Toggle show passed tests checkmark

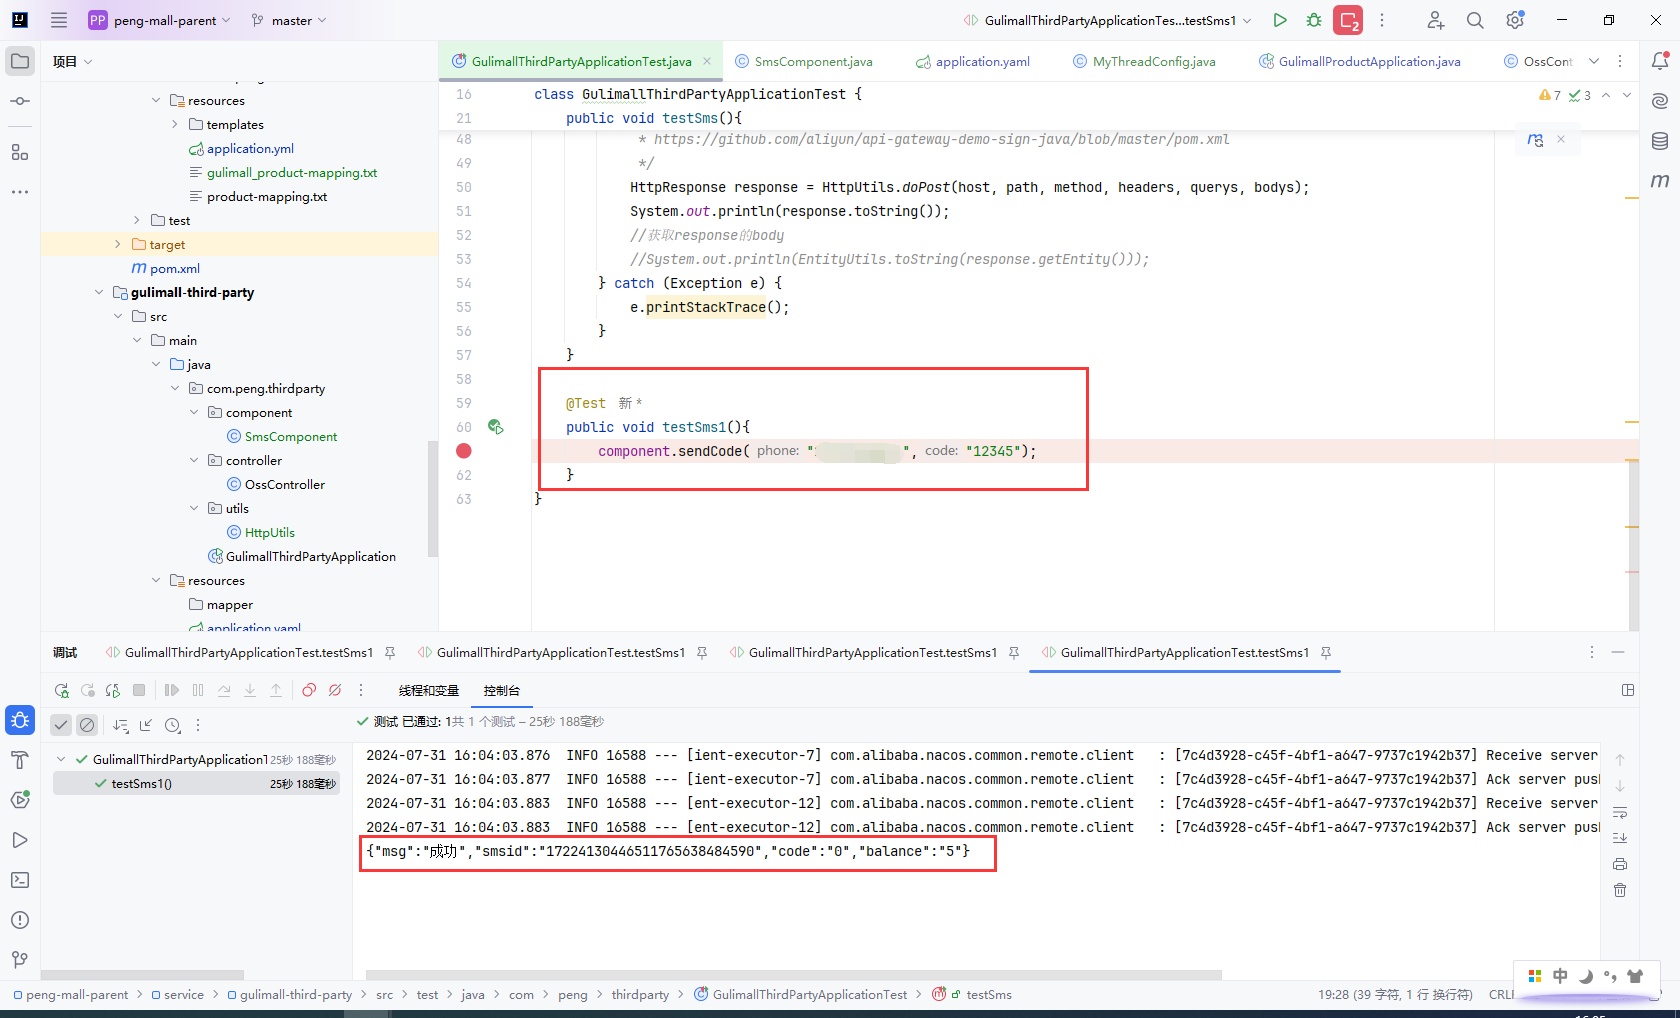click(61, 725)
